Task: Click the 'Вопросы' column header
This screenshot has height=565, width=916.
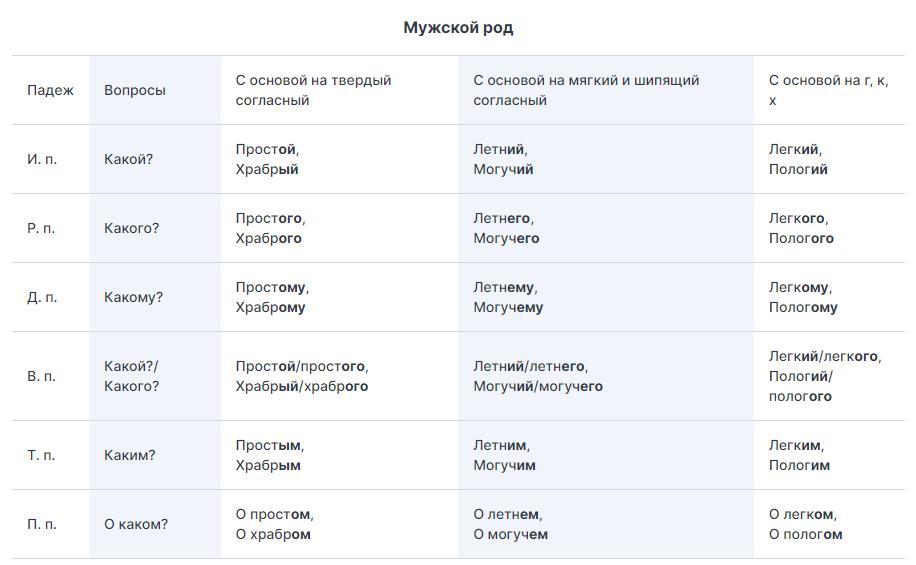Action: click(x=135, y=90)
